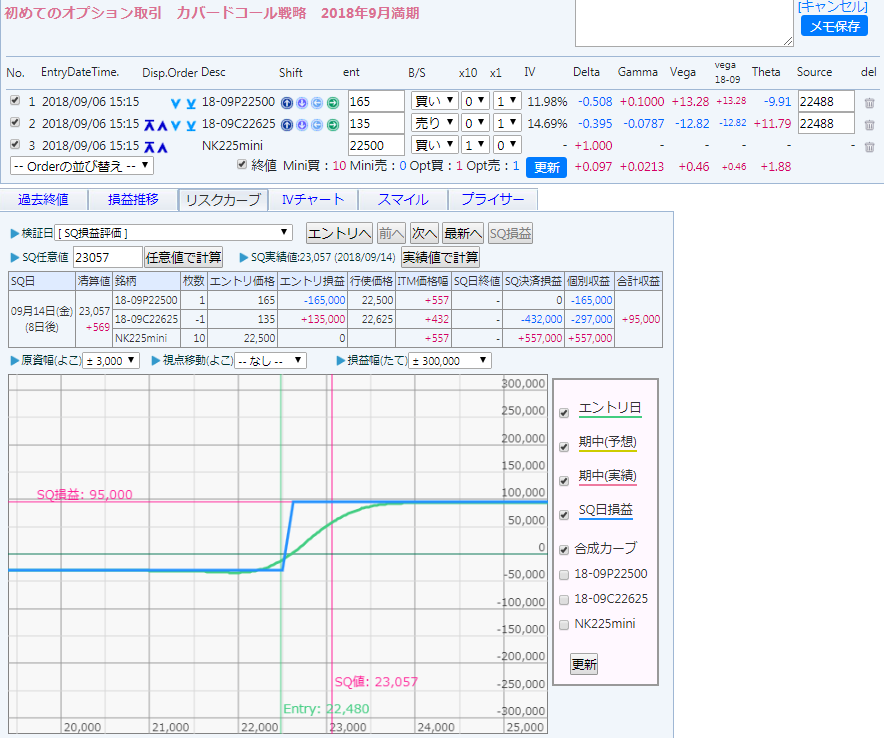Image resolution: width=884 pixels, height=738 pixels.
Task: Open x1 quantity dropdown for order 2
Action: pos(507,123)
